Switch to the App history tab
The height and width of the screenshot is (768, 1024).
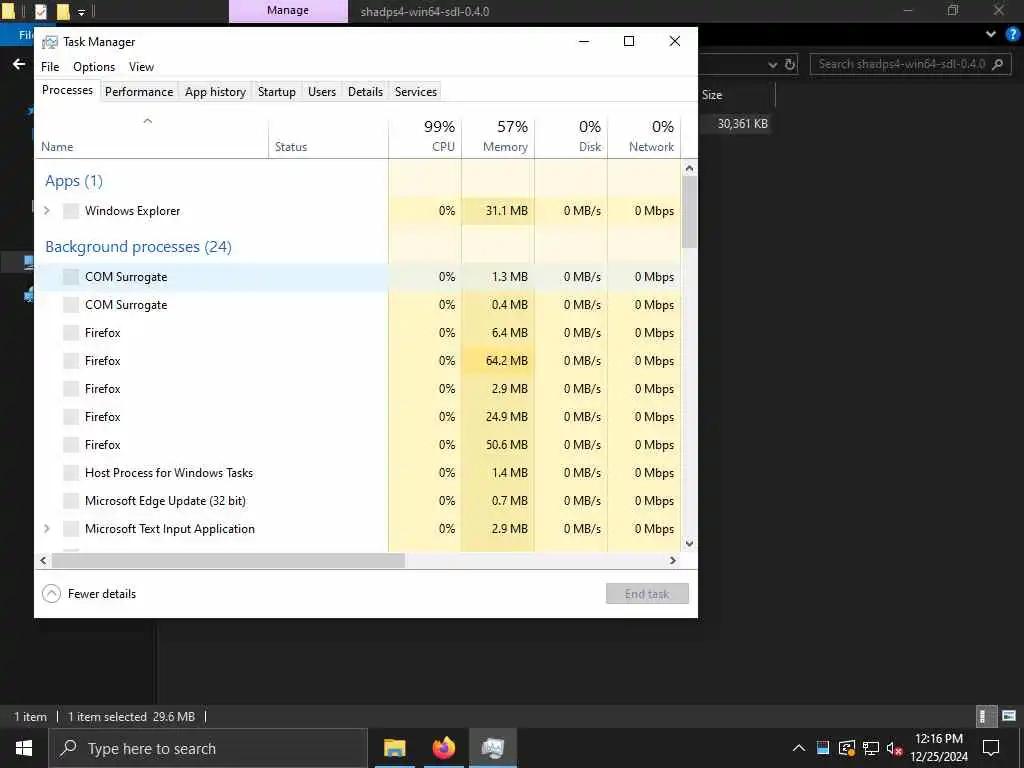(x=216, y=92)
